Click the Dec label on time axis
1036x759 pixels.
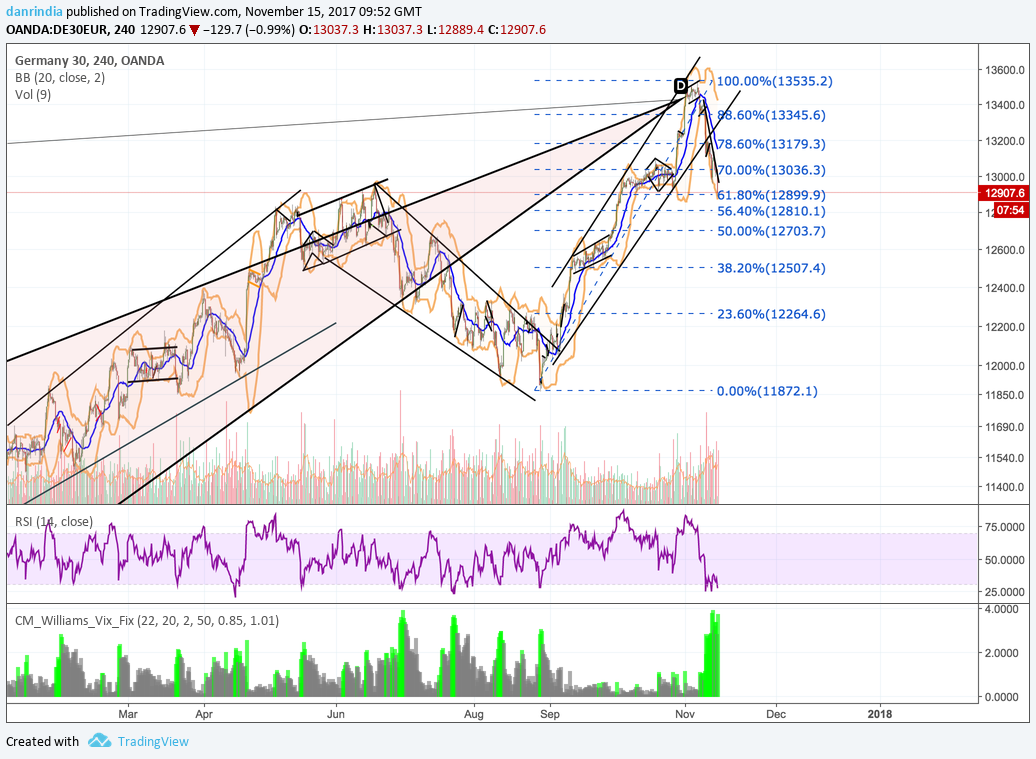pyautogui.click(x=776, y=714)
